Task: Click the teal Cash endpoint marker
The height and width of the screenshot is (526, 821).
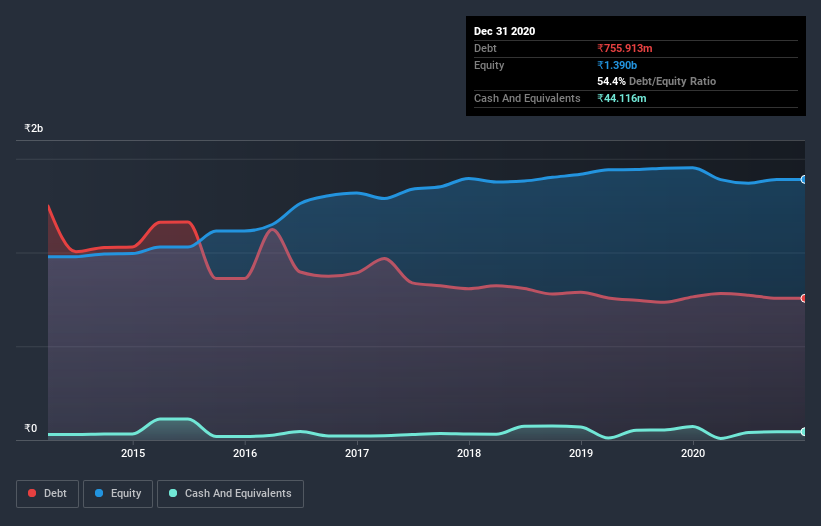Action: pos(804,432)
